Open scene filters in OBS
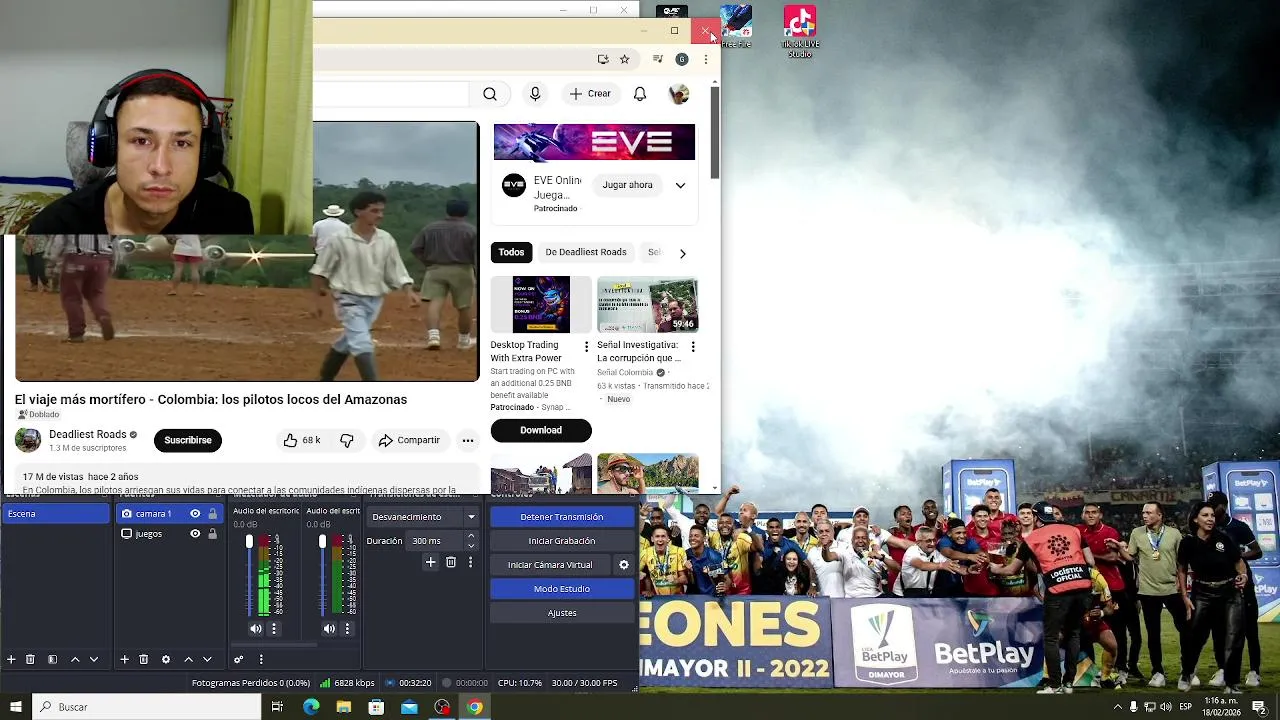 (52, 659)
